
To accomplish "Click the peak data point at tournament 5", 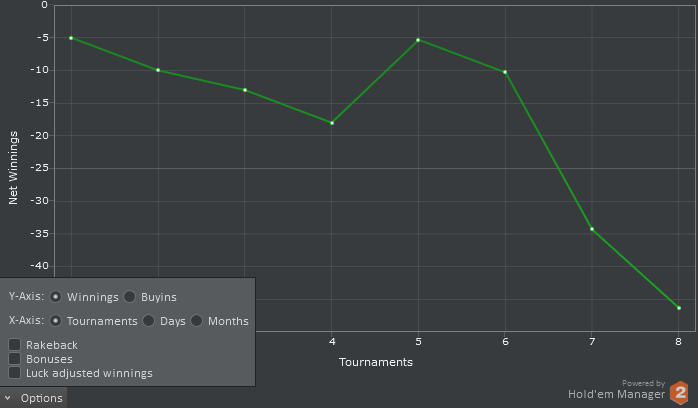I will (x=418, y=40).
